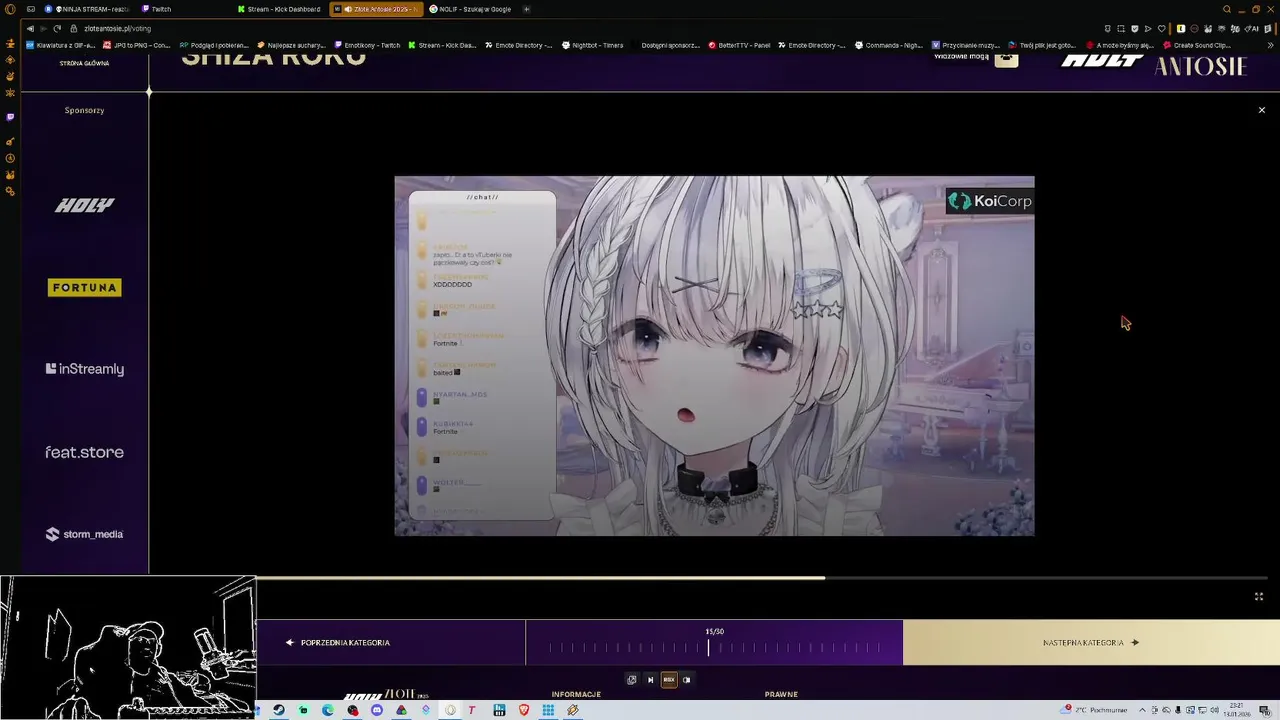Click the STRONA GŁÓWNA link
1280x720 pixels.
pyautogui.click(x=84, y=63)
